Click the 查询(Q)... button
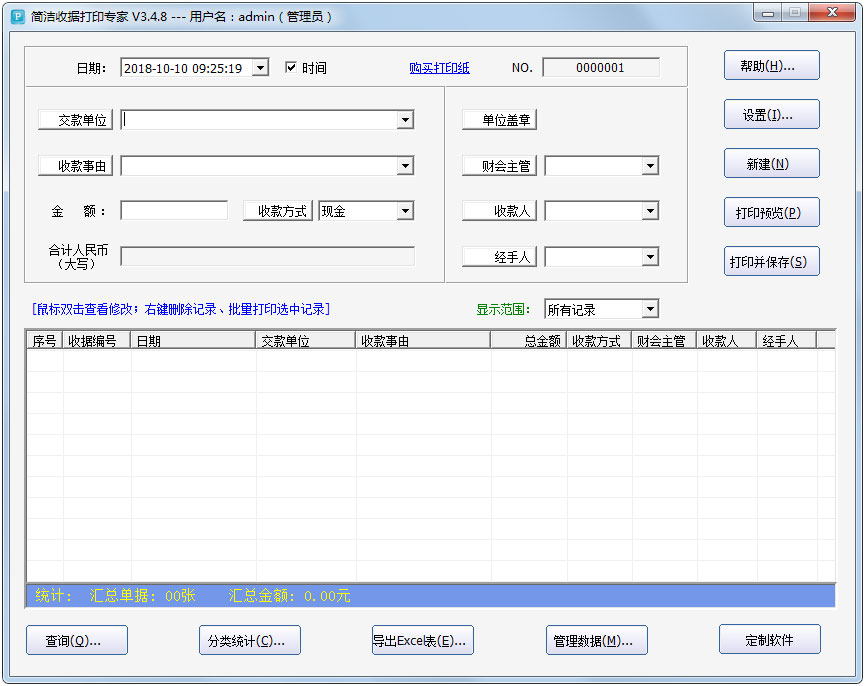866x686 pixels. tap(77, 640)
